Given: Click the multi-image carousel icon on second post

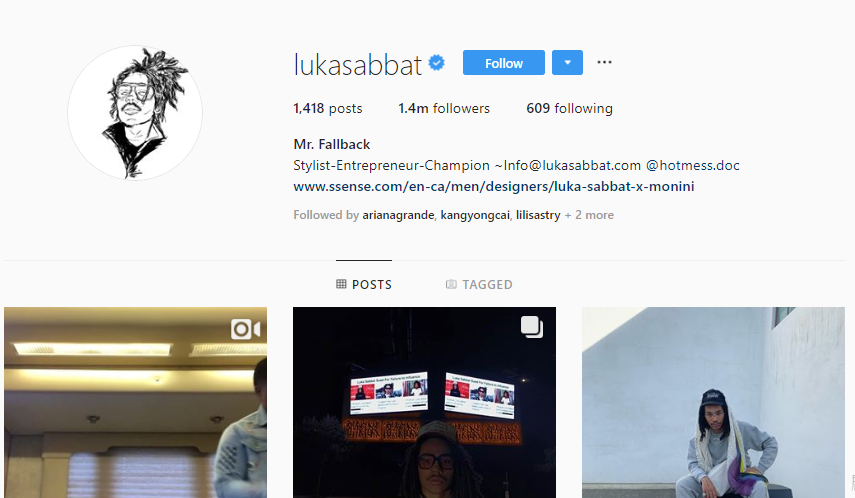Looking at the screenshot, I should pyautogui.click(x=532, y=327).
